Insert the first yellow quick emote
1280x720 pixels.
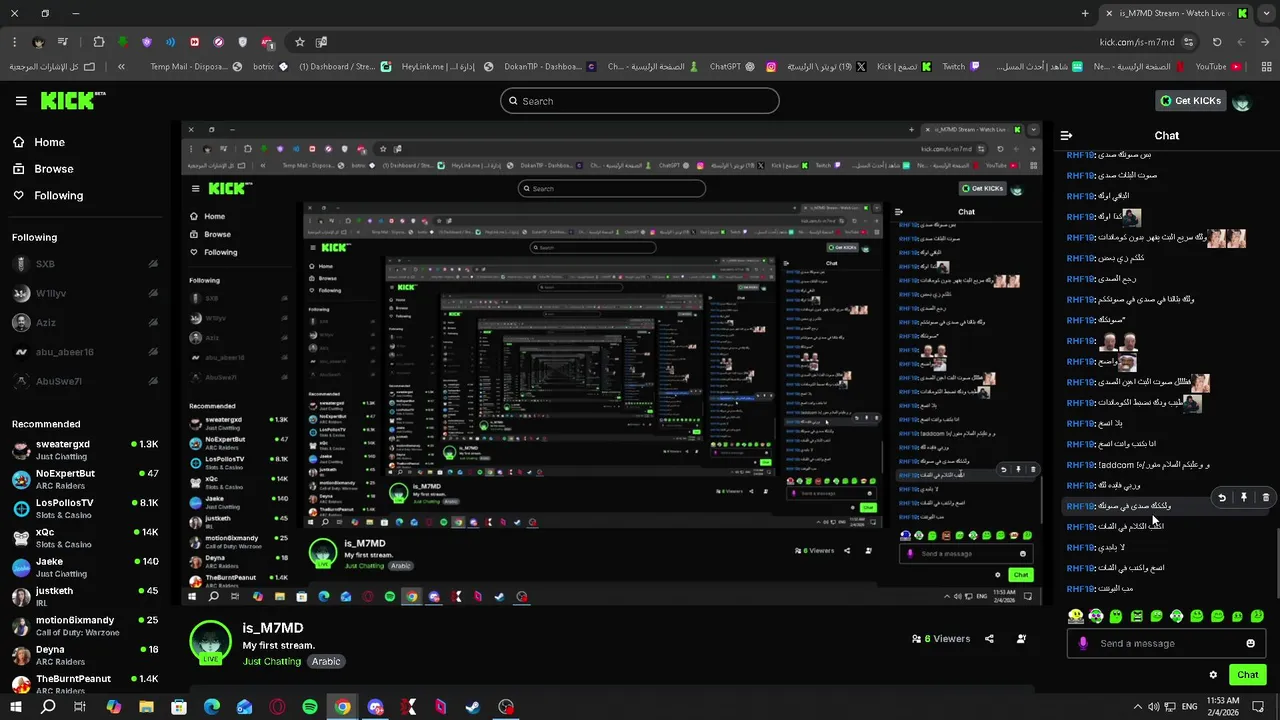click(1076, 616)
